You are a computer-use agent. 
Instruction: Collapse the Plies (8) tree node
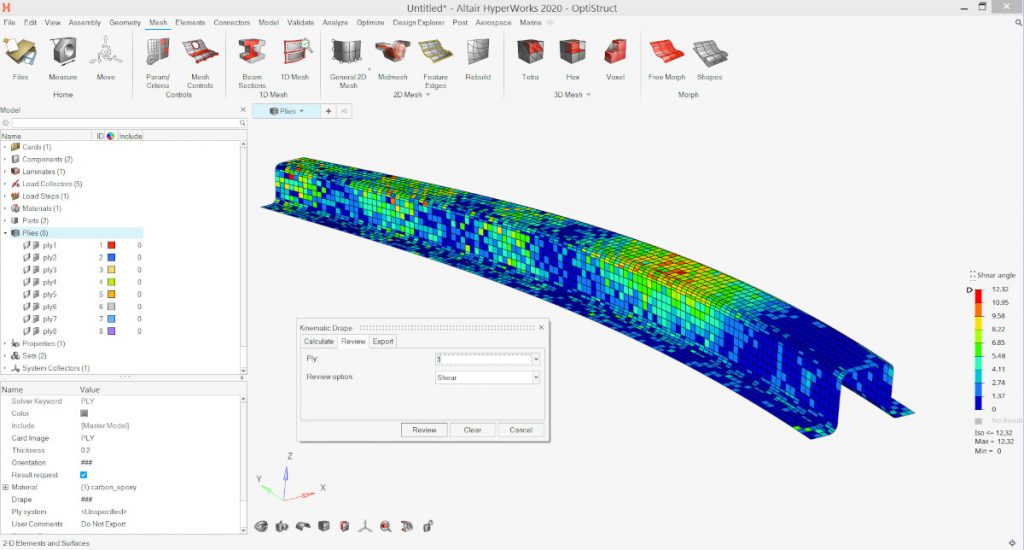click(x=5, y=233)
